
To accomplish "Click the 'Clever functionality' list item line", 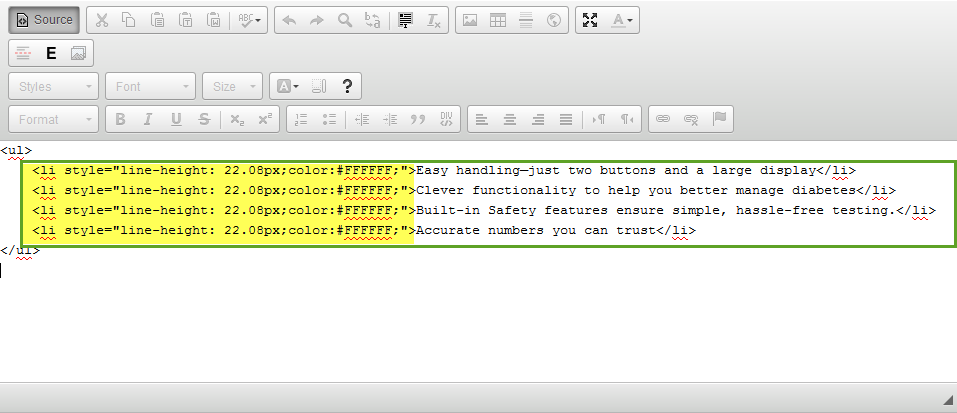I will [x=464, y=191].
